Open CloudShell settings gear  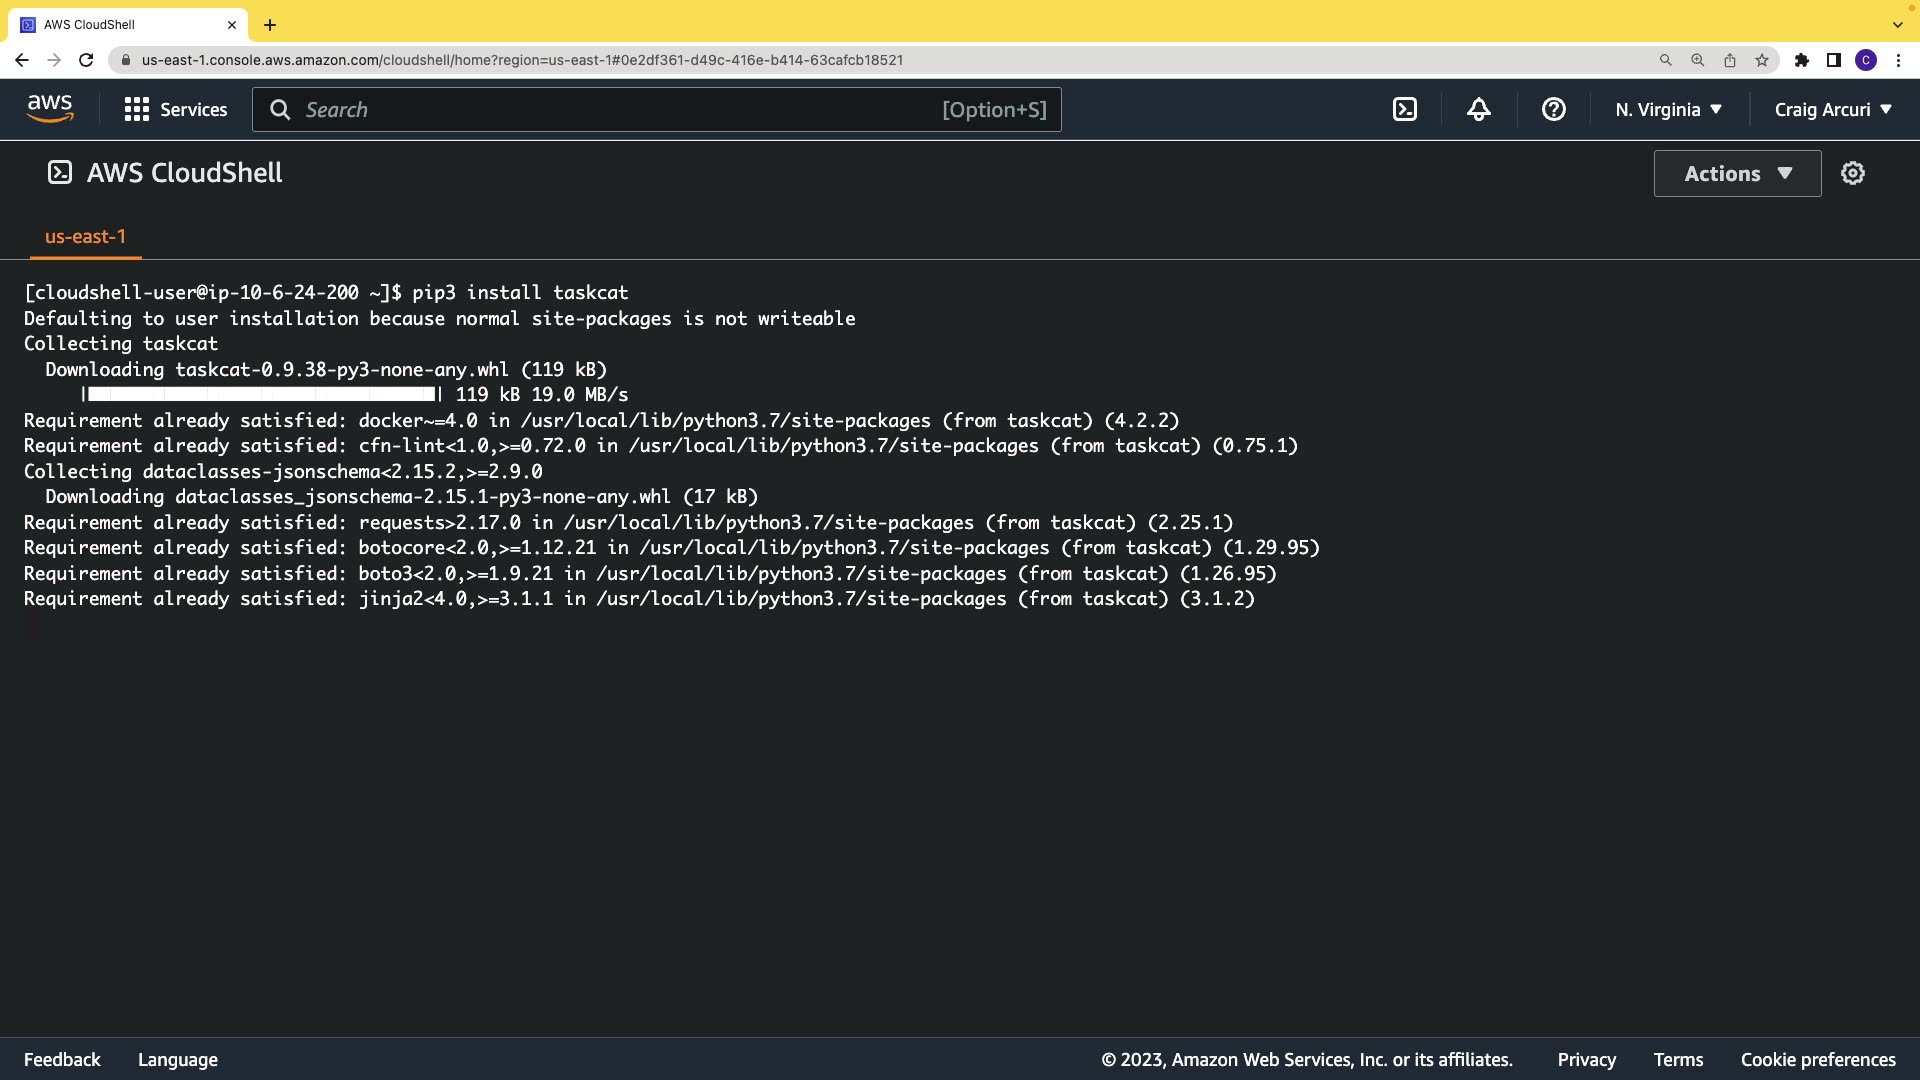(x=1853, y=174)
